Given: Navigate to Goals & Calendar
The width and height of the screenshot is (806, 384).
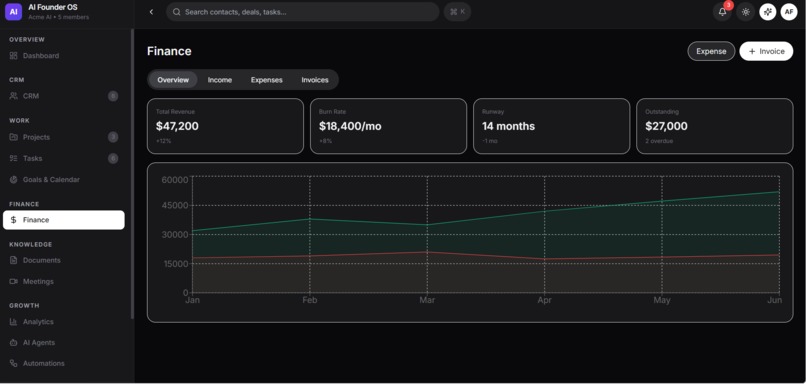Looking at the screenshot, I should pyautogui.click(x=64, y=179).
